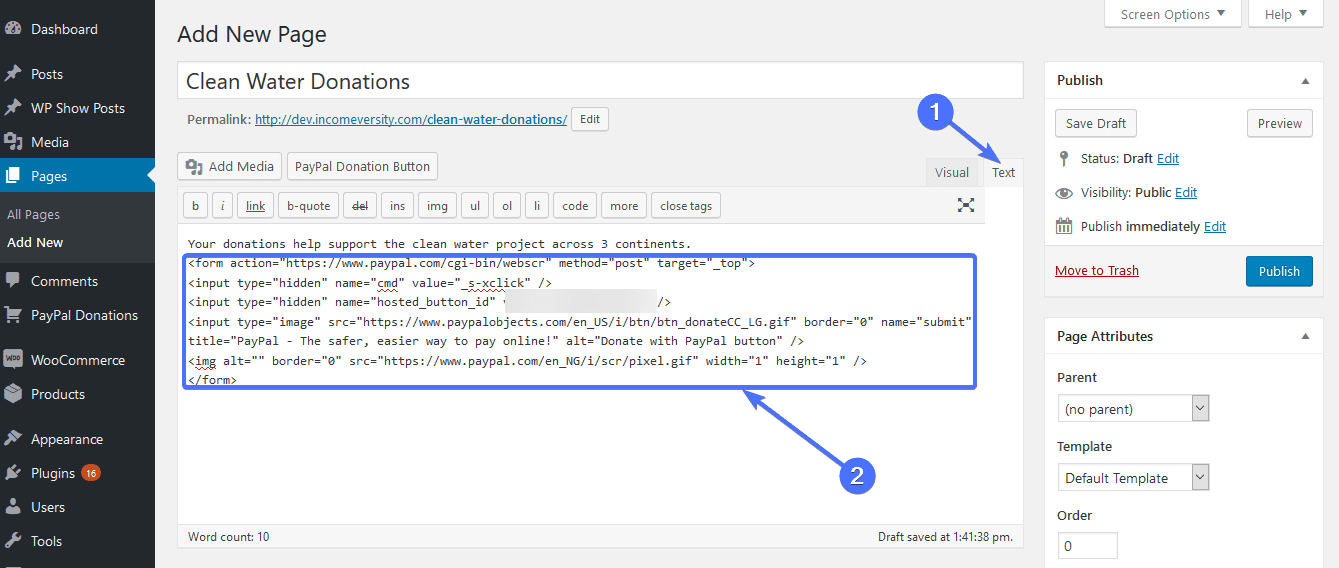Click the Plugins update count badge

pyautogui.click(x=91, y=473)
